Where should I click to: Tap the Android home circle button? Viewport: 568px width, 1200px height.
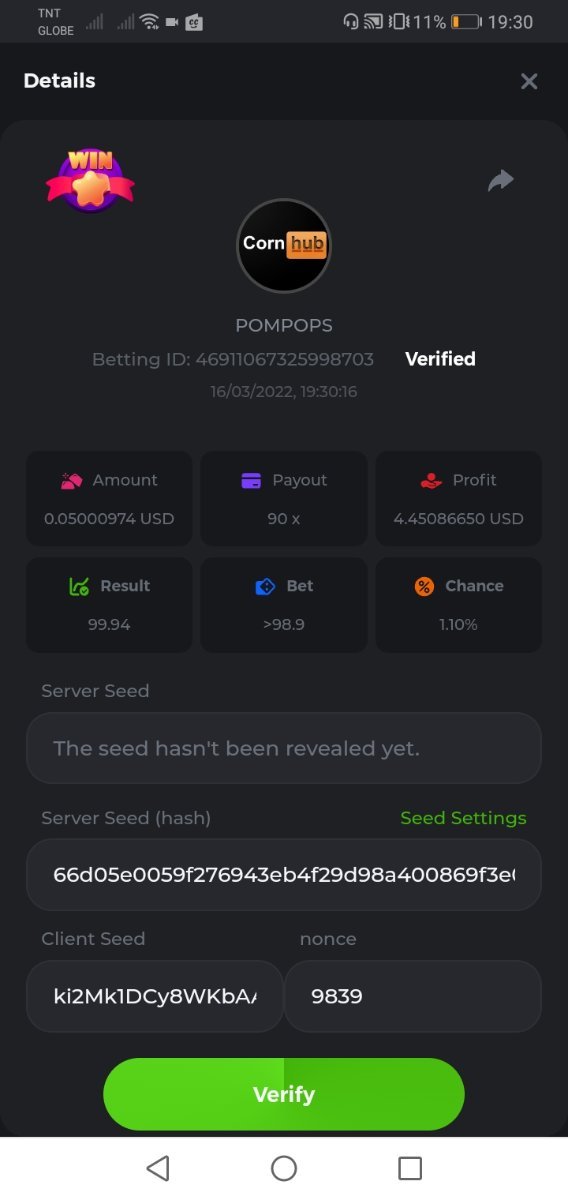[x=284, y=1168]
